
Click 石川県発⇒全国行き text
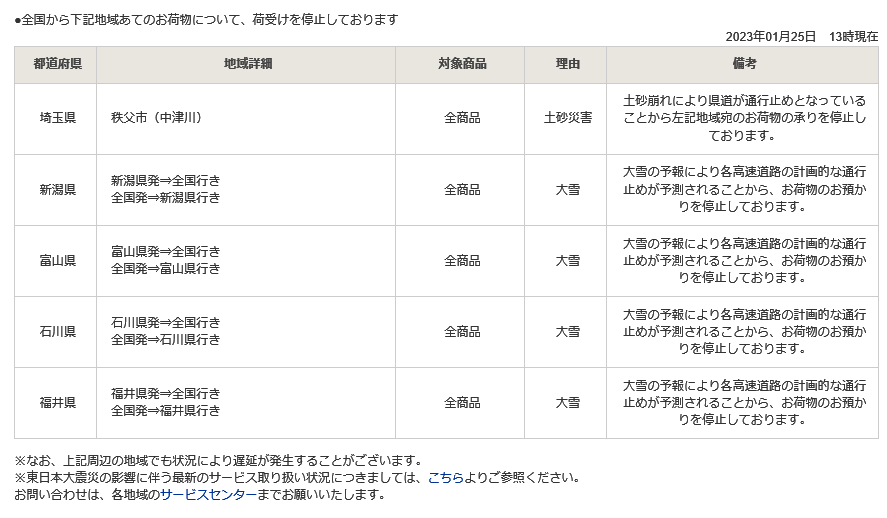165,323
